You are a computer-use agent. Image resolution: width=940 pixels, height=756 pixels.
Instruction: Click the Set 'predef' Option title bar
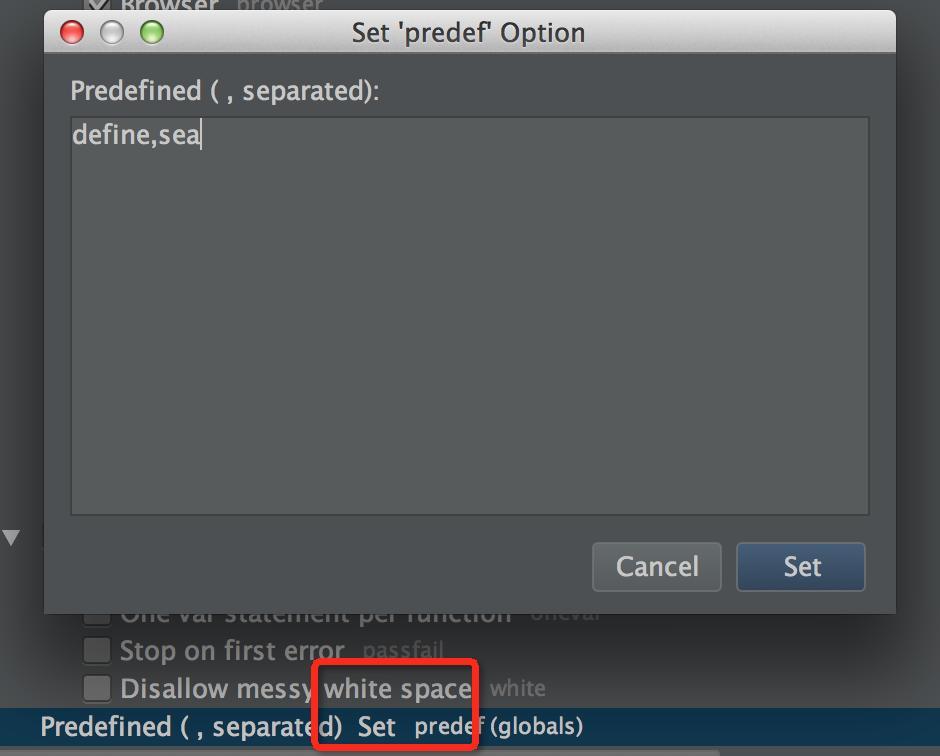(x=468, y=32)
